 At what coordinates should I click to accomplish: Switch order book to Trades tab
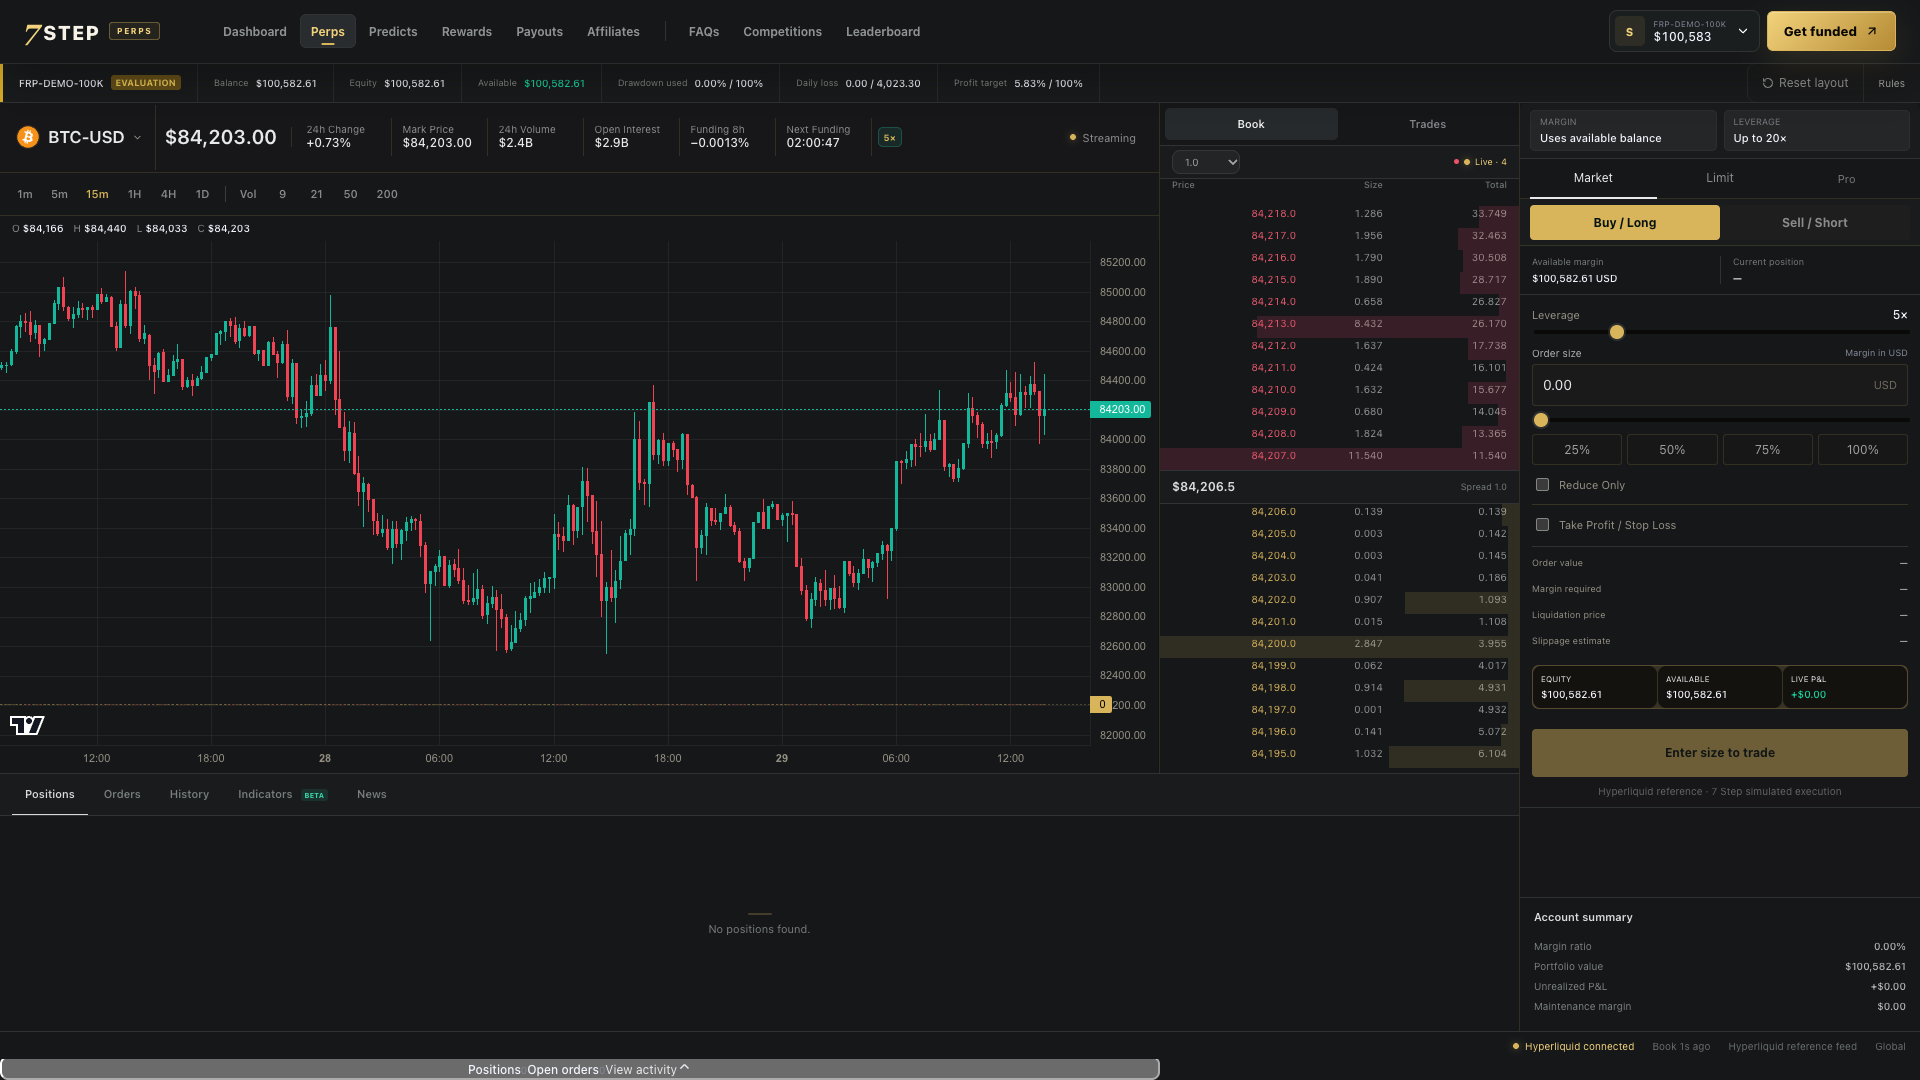(x=1427, y=124)
